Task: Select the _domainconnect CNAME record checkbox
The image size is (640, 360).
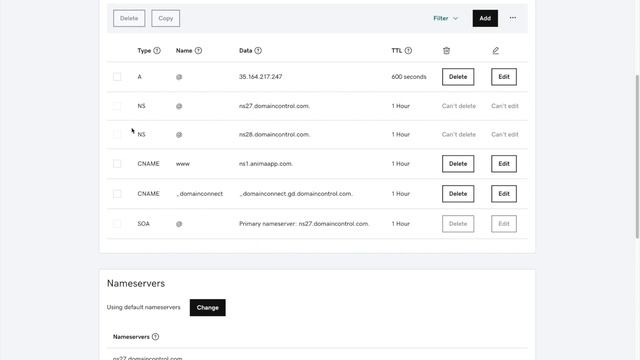Action: click(x=117, y=194)
